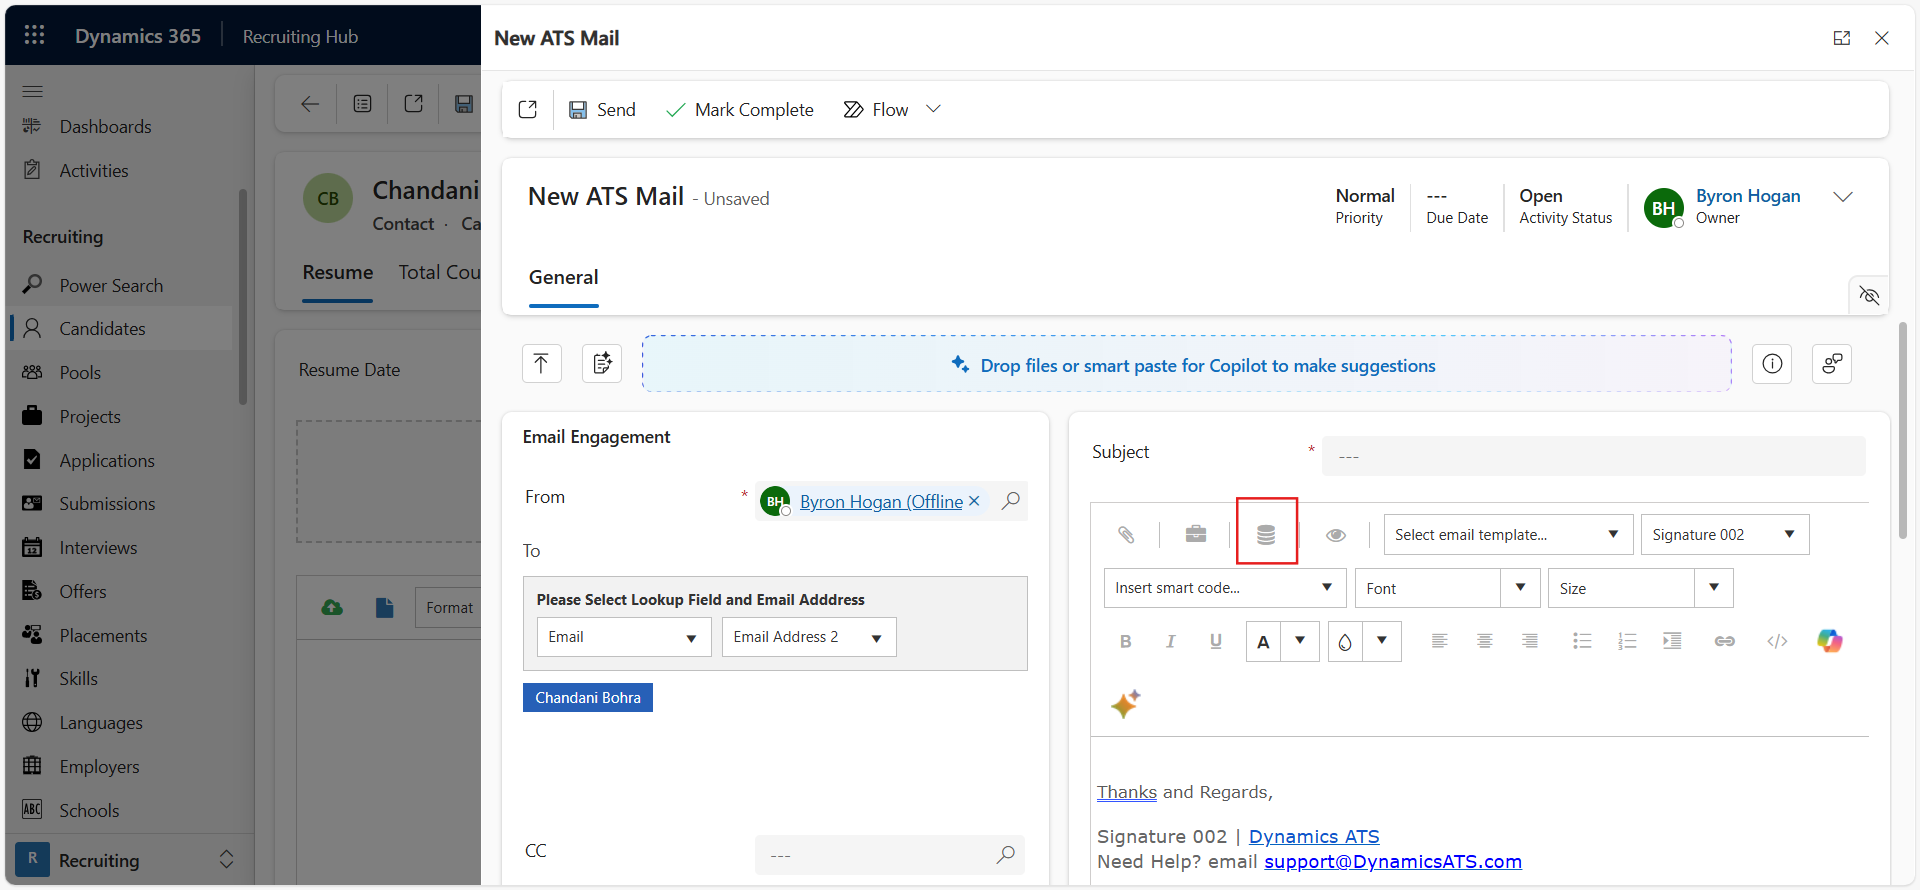
Task: Center align text
Action: pyautogui.click(x=1485, y=641)
